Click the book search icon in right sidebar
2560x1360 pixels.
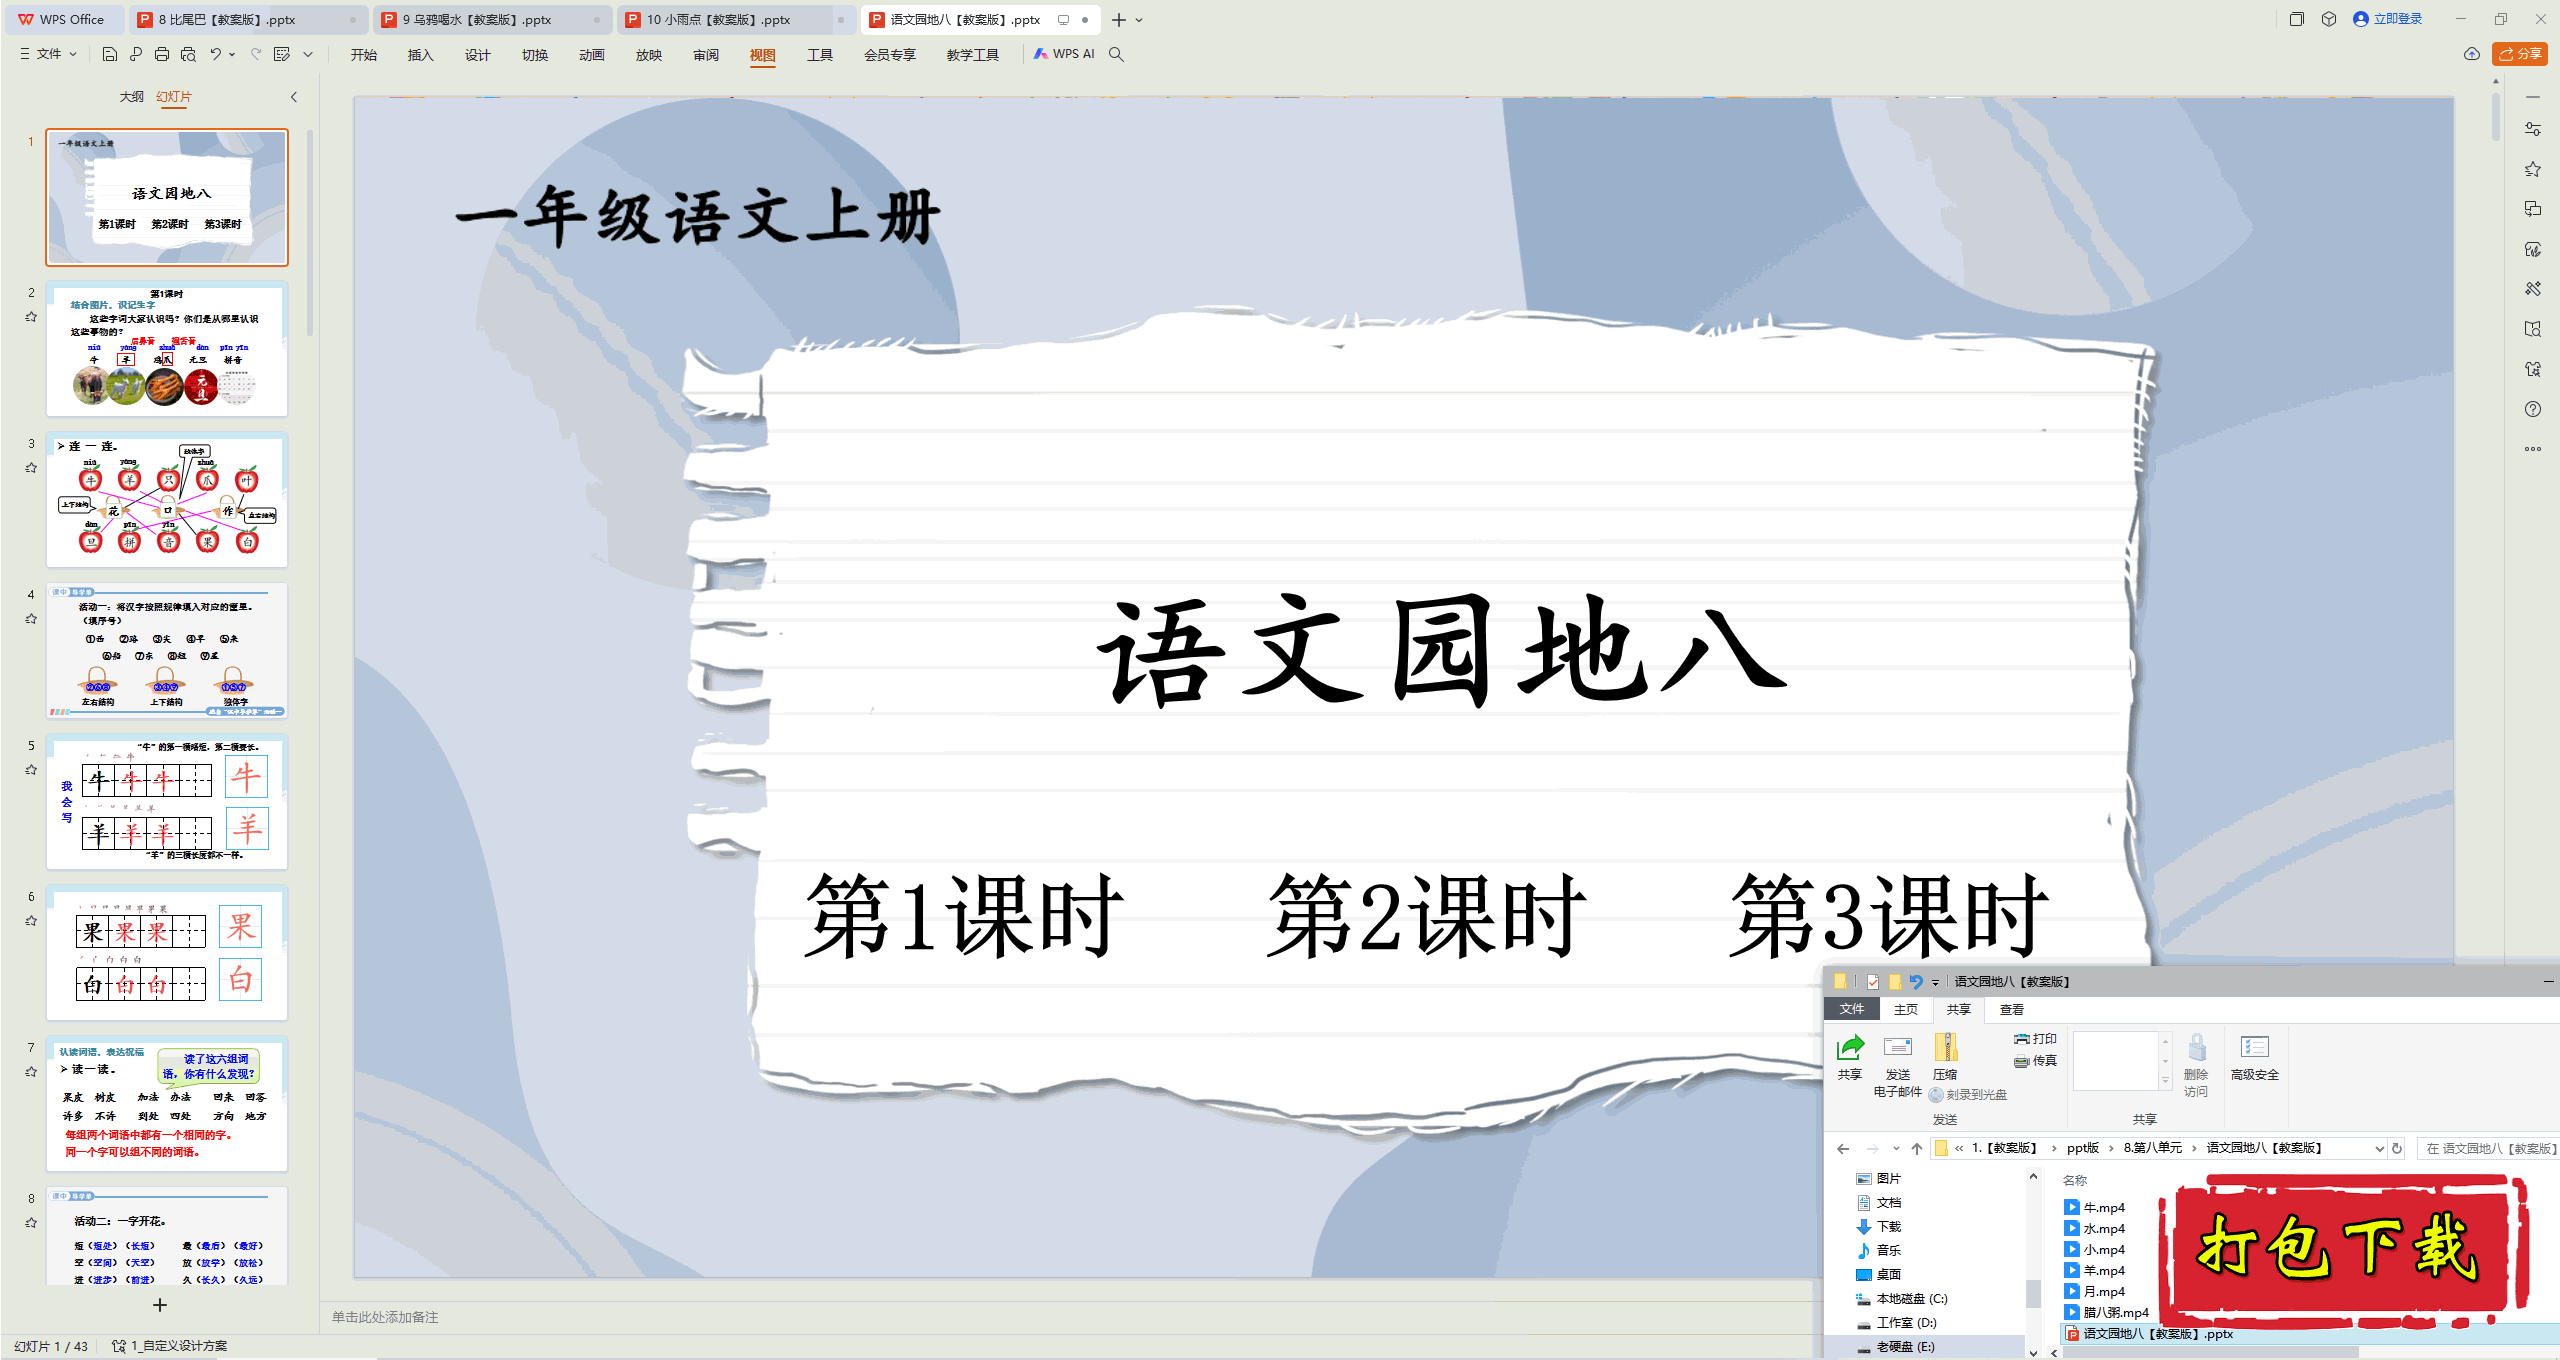pyautogui.click(x=2533, y=329)
